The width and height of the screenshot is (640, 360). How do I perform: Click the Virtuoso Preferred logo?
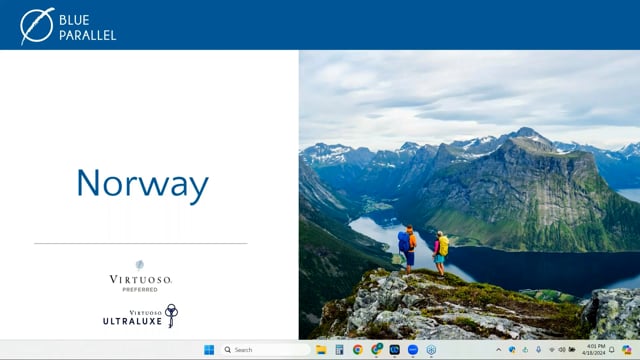[x=140, y=276]
